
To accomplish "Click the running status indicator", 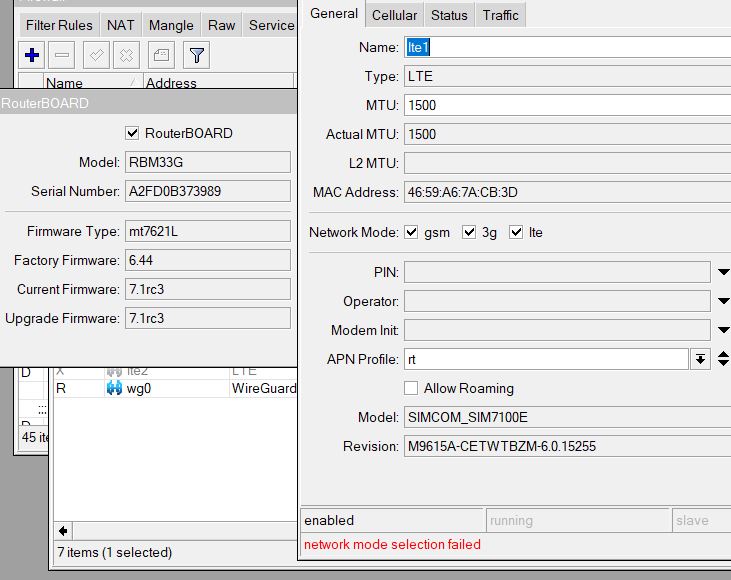I will pos(578,520).
